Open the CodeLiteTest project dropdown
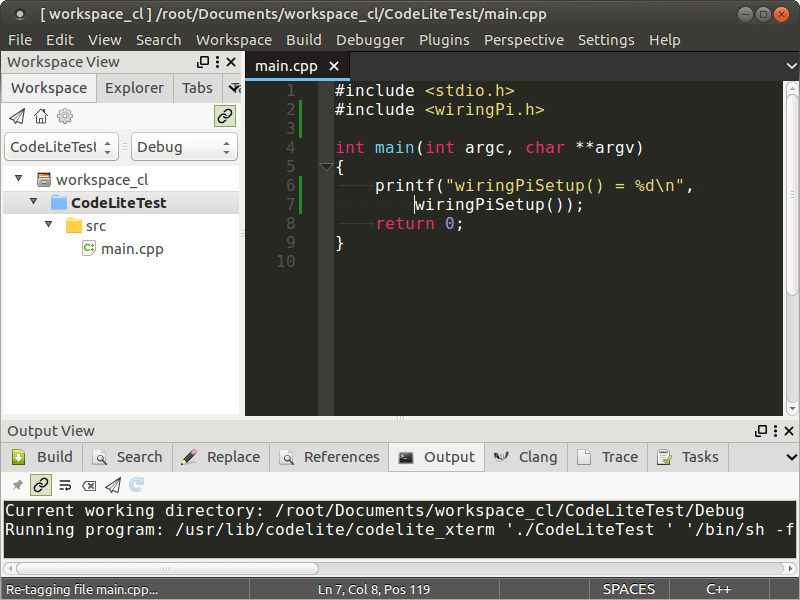Image resolution: width=800 pixels, height=600 pixels. click(61, 147)
